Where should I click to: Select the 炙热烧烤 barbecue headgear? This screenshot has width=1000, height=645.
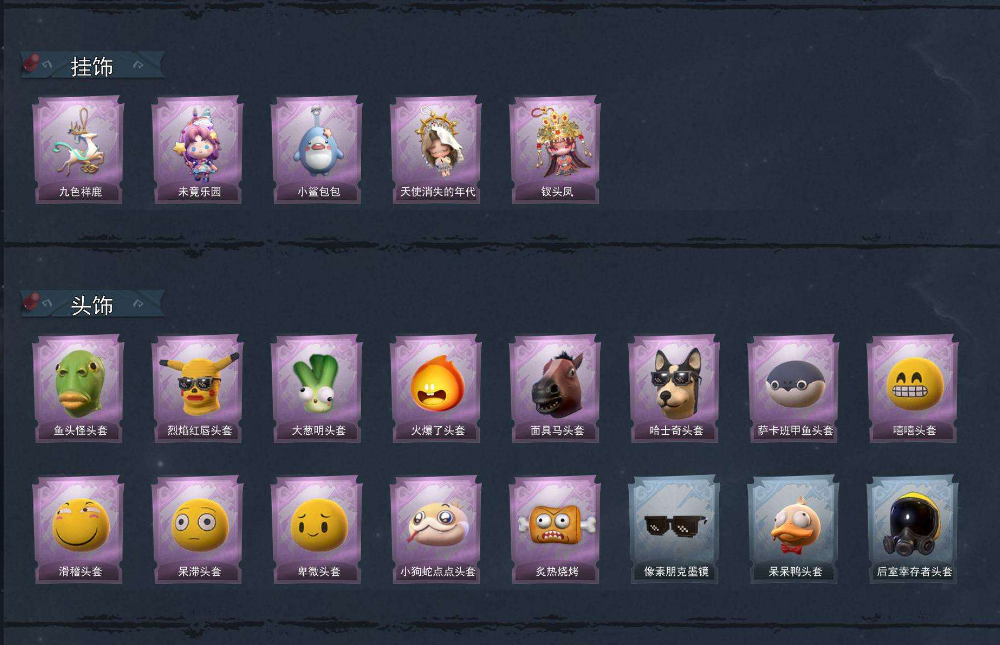click(555, 530)
